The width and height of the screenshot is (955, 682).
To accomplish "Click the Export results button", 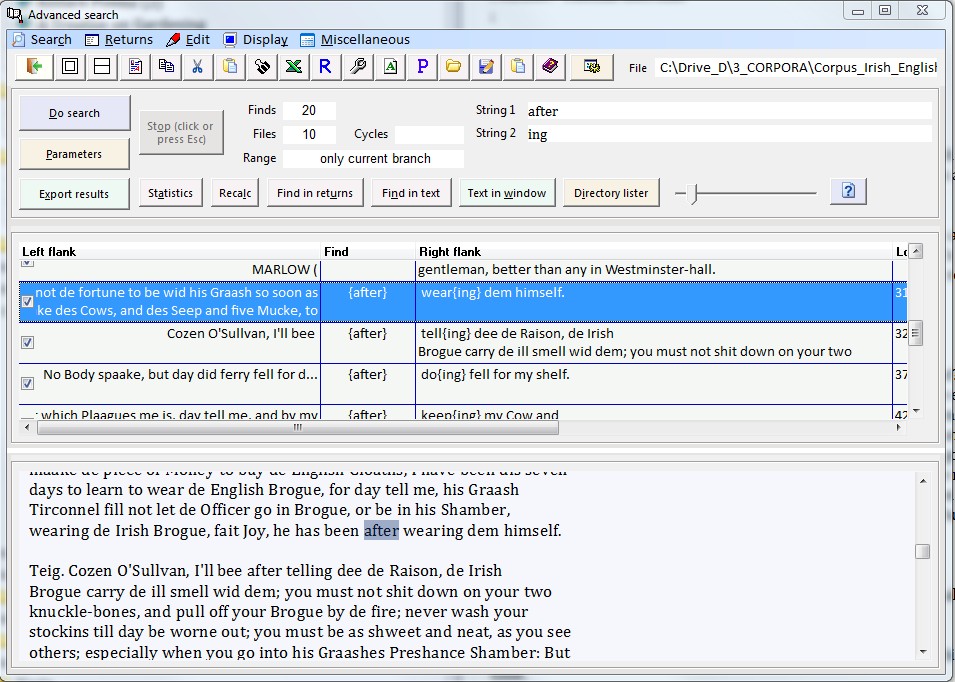I will coord(74,194).
